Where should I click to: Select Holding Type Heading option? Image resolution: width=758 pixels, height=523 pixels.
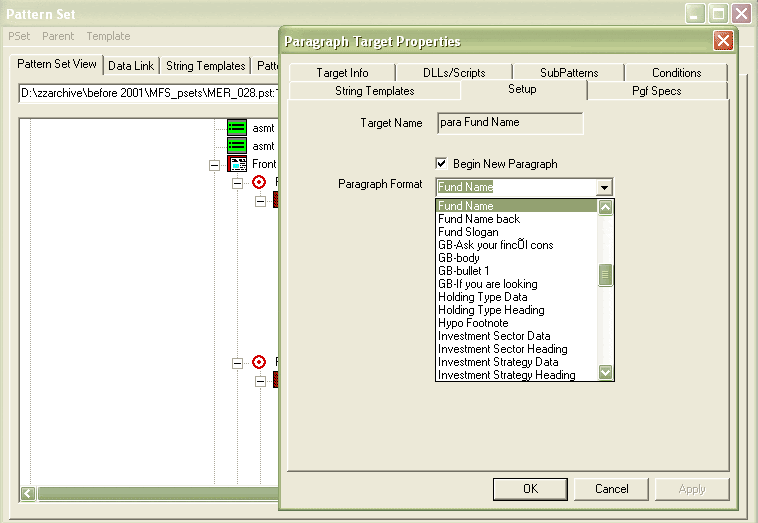coord(517,310)
